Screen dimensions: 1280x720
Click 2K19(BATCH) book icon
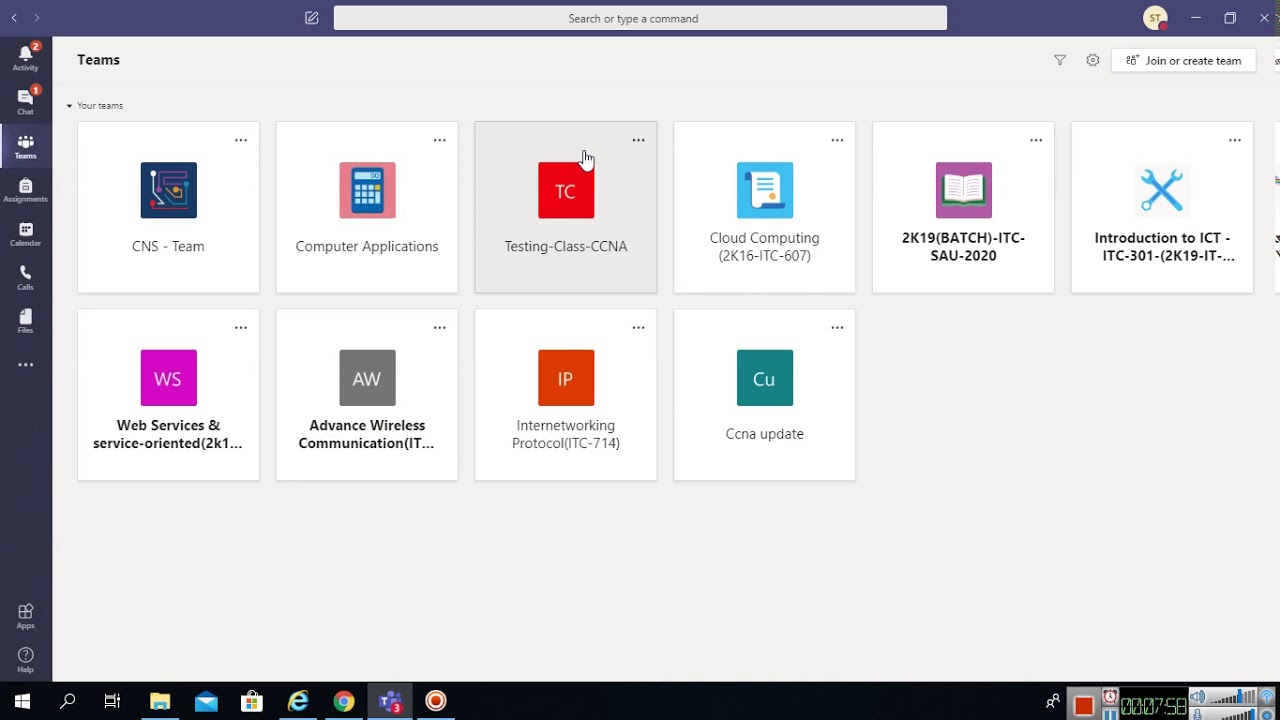coord(964,190)
